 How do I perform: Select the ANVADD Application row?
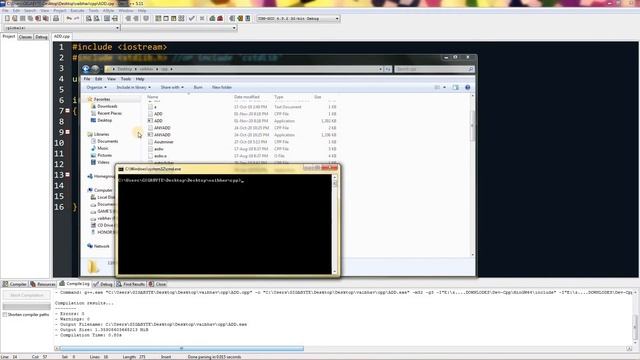tap(242, 135)
